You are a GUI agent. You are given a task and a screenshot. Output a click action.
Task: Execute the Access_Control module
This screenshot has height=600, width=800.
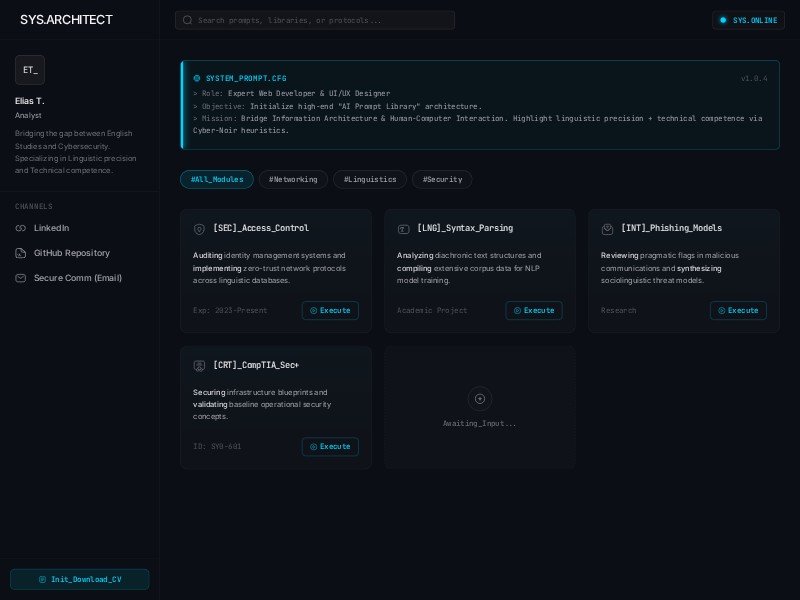pos(330,311)
